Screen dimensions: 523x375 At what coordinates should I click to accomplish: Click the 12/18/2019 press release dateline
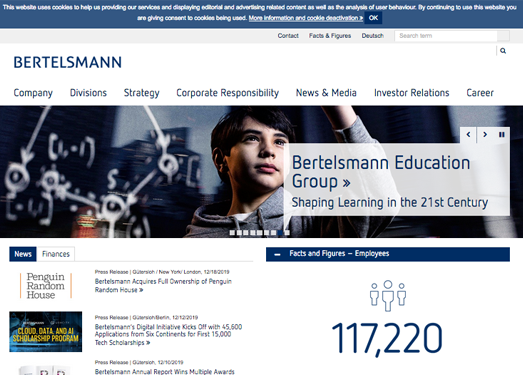162,272
